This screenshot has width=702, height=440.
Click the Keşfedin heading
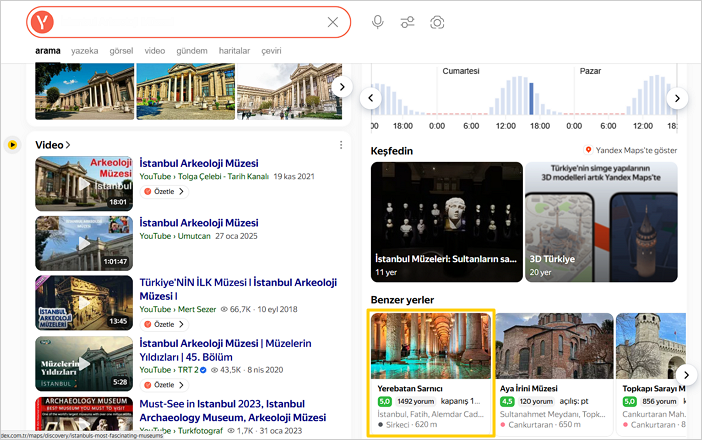pos(392,151)
